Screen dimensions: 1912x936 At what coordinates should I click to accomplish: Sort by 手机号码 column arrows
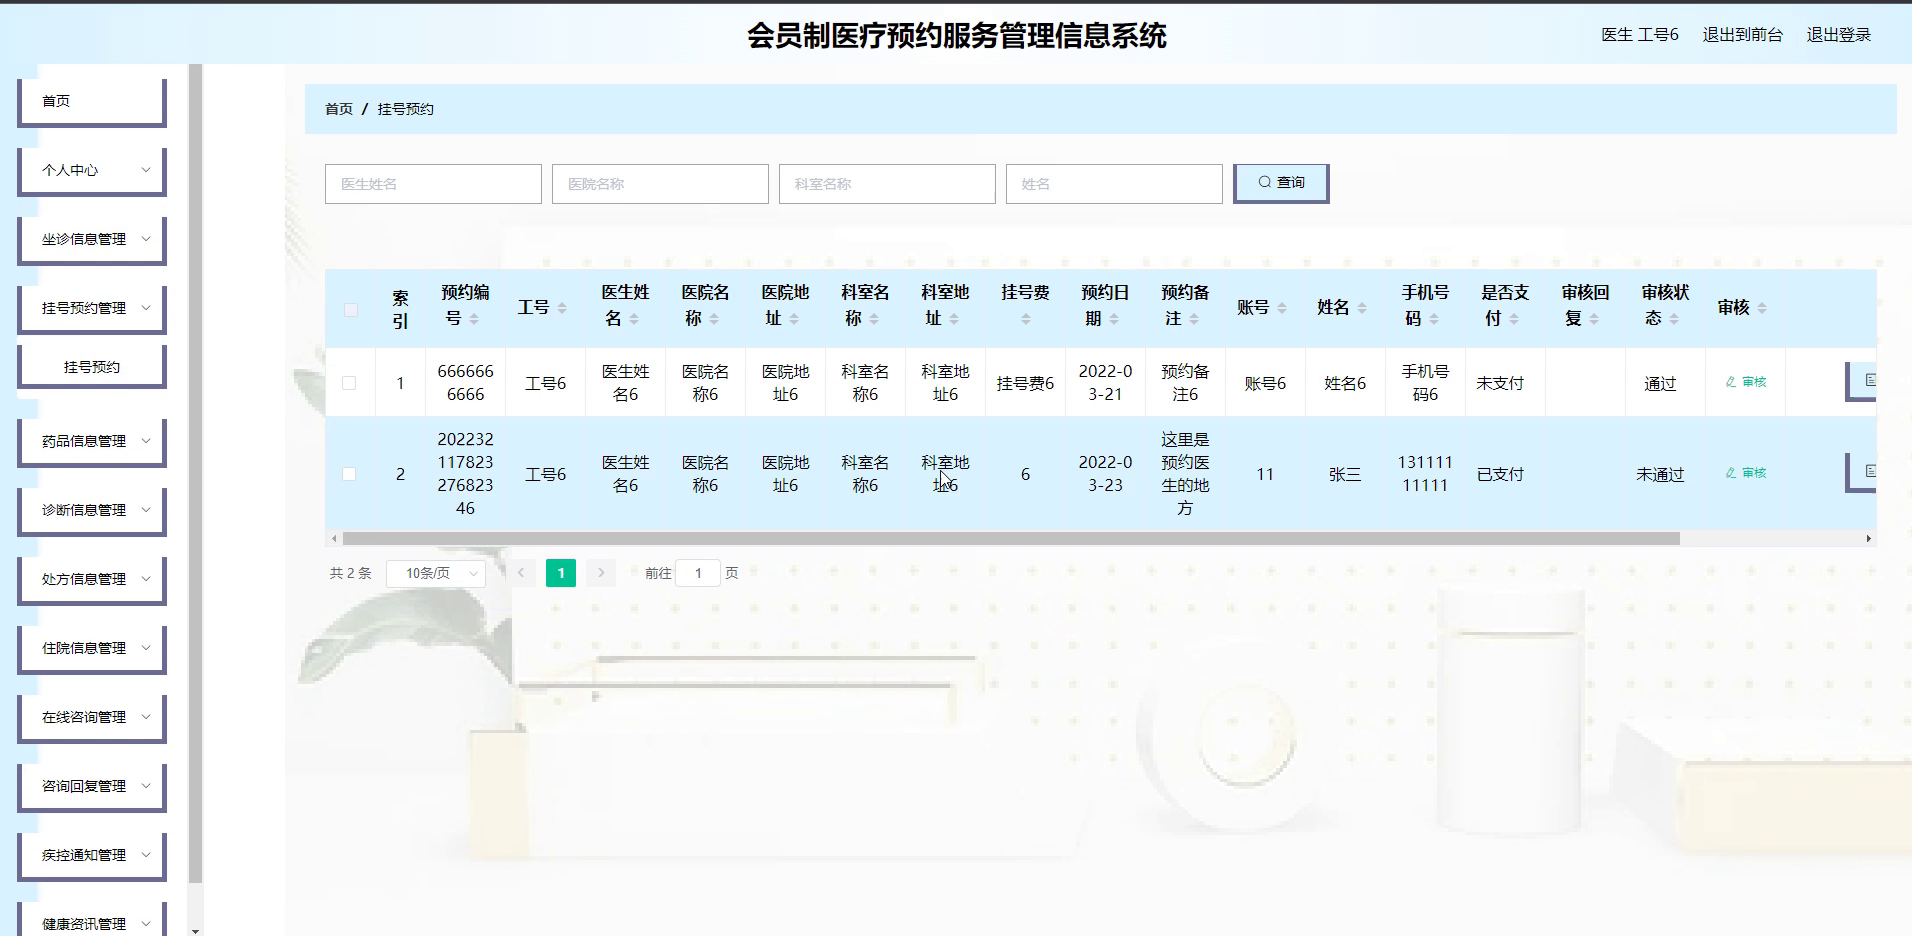coord(1434,319)
